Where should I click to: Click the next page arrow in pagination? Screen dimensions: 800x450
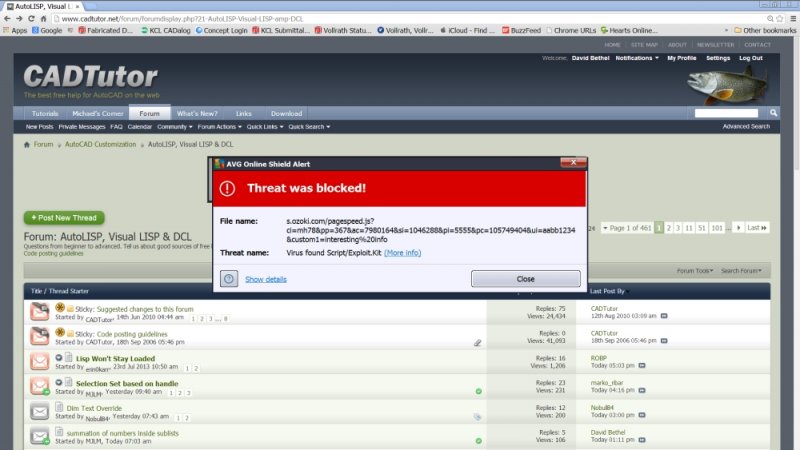(738, 228)
